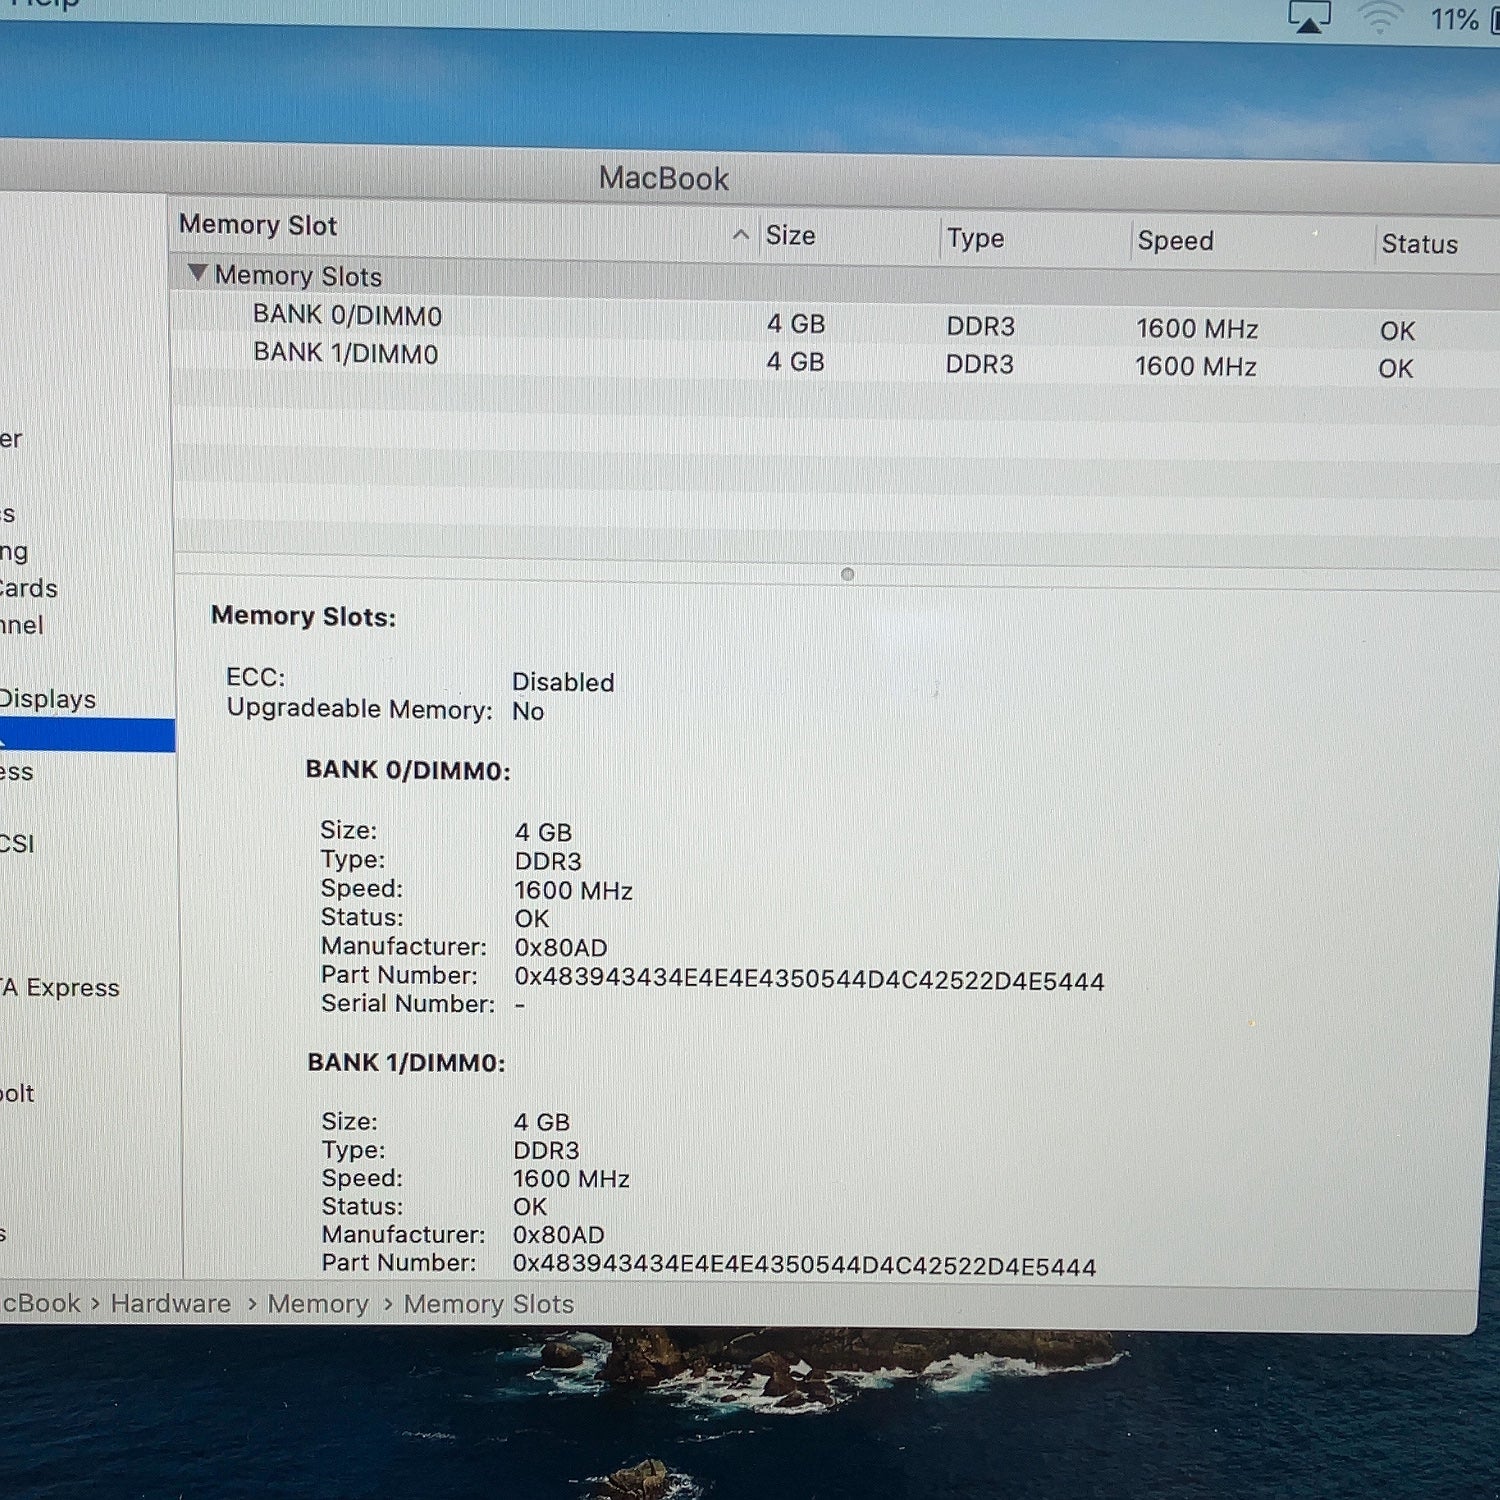Click the AirPlay display icon in menu bar
The width and height of the screenshot is (1500, 1500).
[x=1309, y=17]
